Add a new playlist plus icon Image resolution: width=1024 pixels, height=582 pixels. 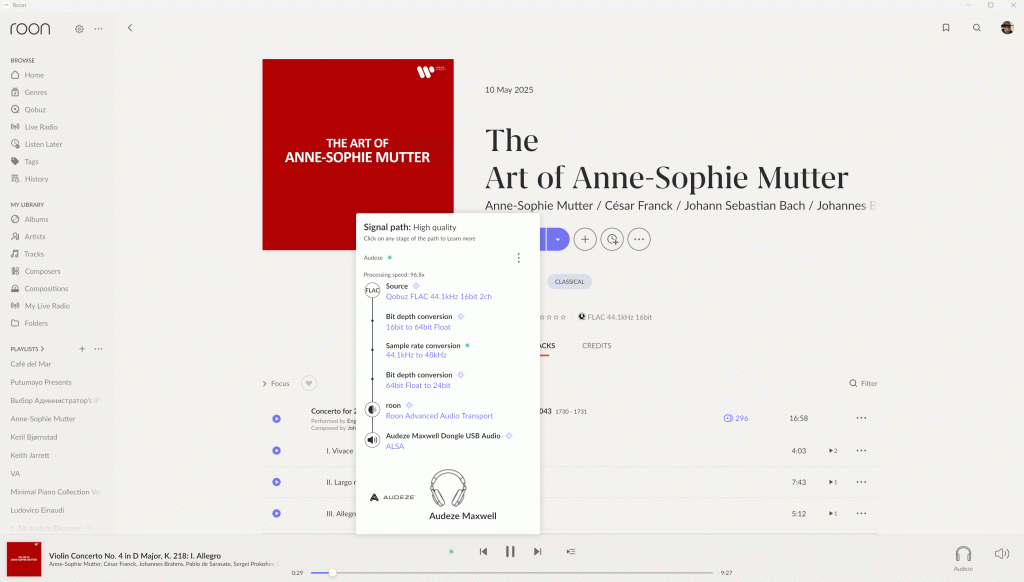pos(82,349)
